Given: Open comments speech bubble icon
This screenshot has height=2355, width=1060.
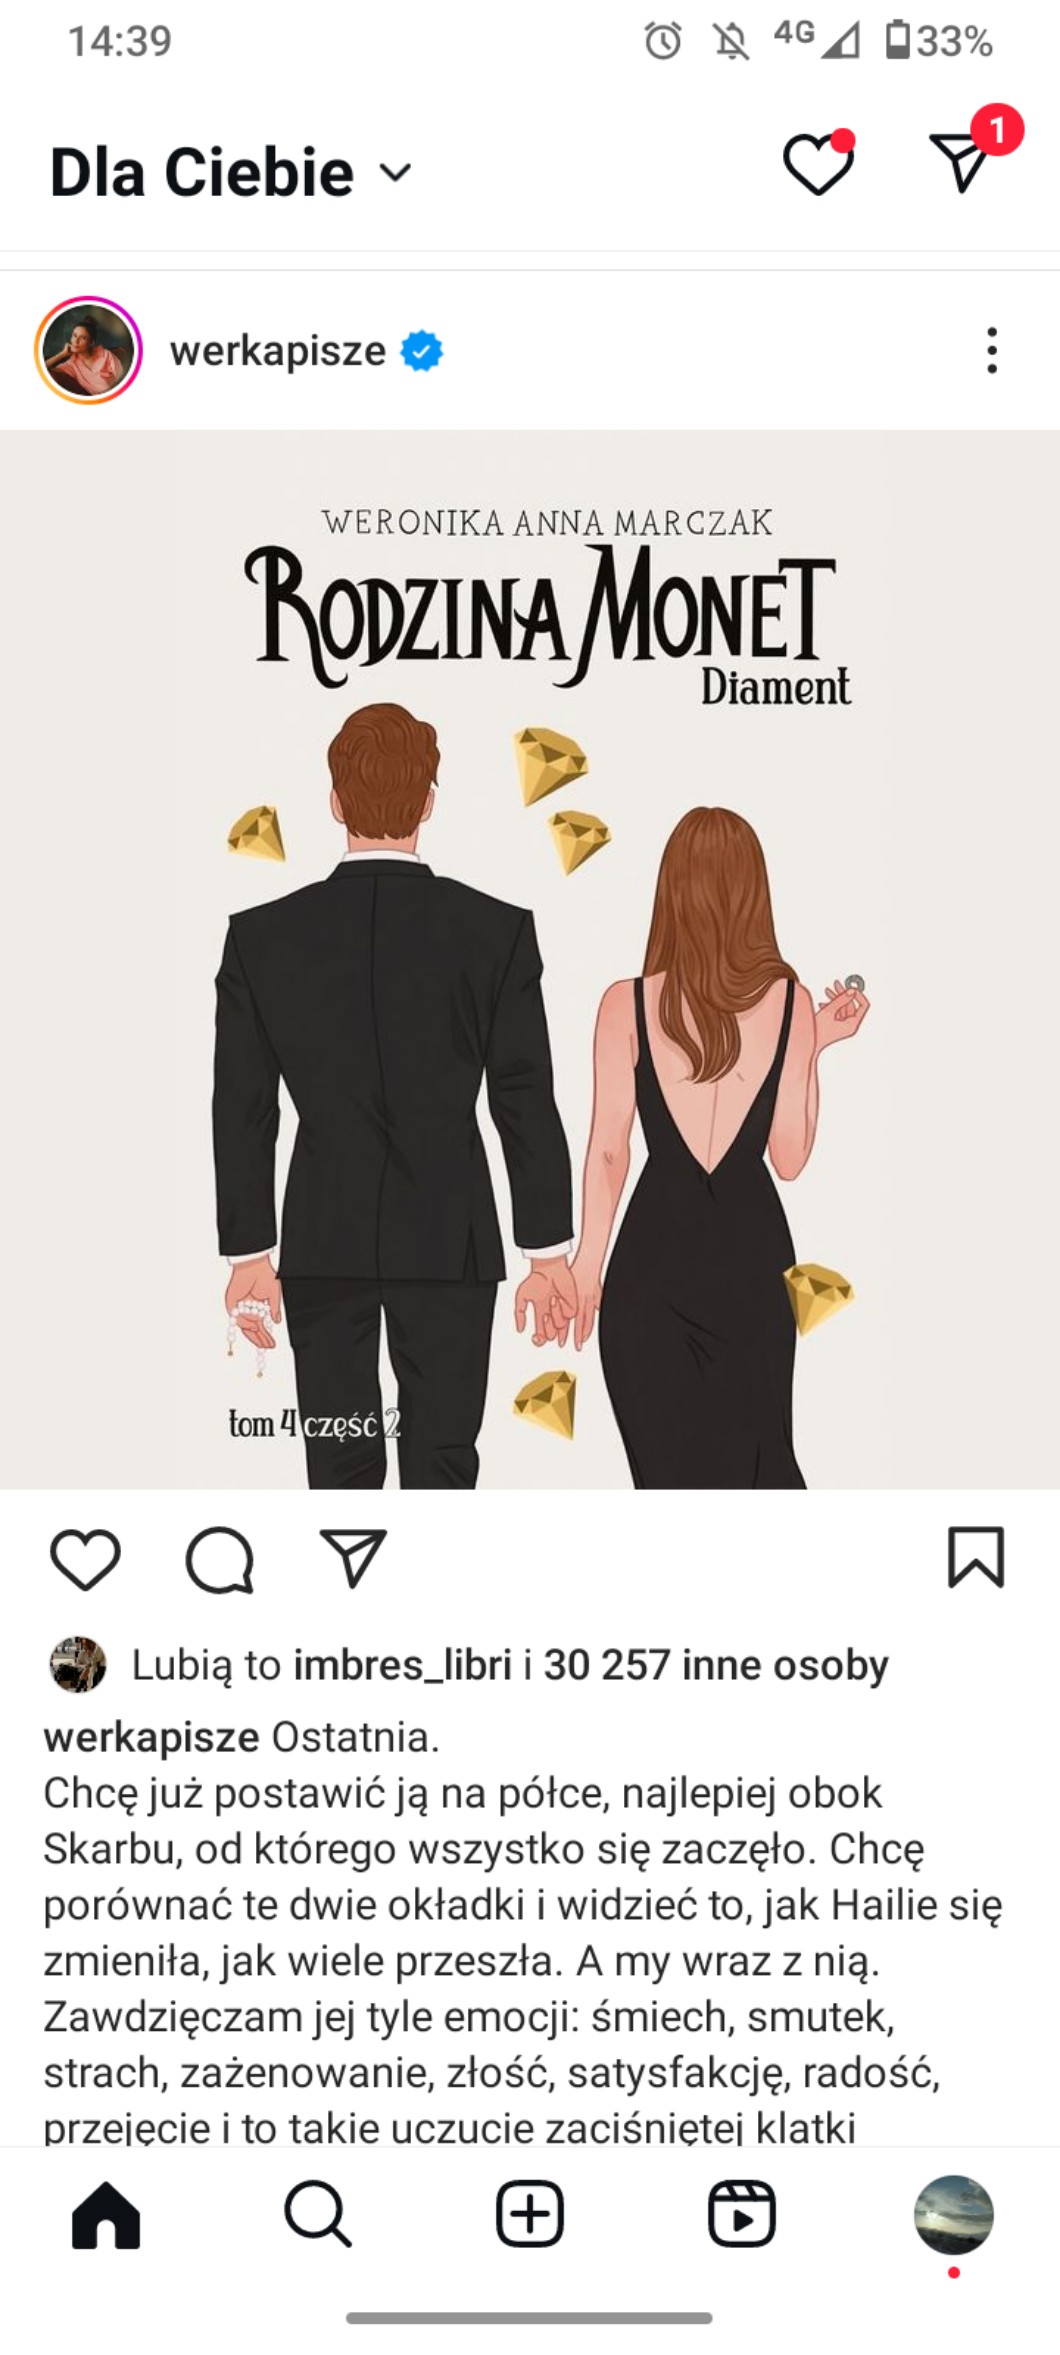Looking at the screenshot, I should click(x=220, y=1559).
